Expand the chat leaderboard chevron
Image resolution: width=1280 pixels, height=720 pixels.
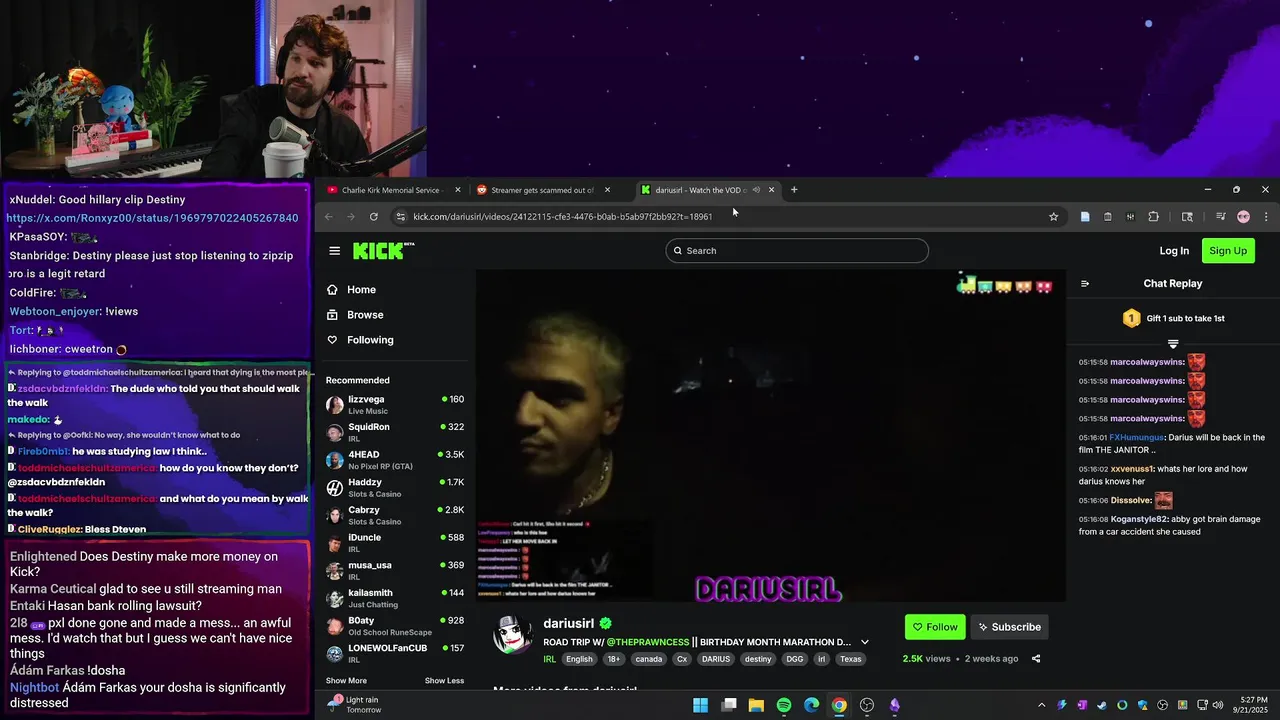click(x=1173, y=344)
